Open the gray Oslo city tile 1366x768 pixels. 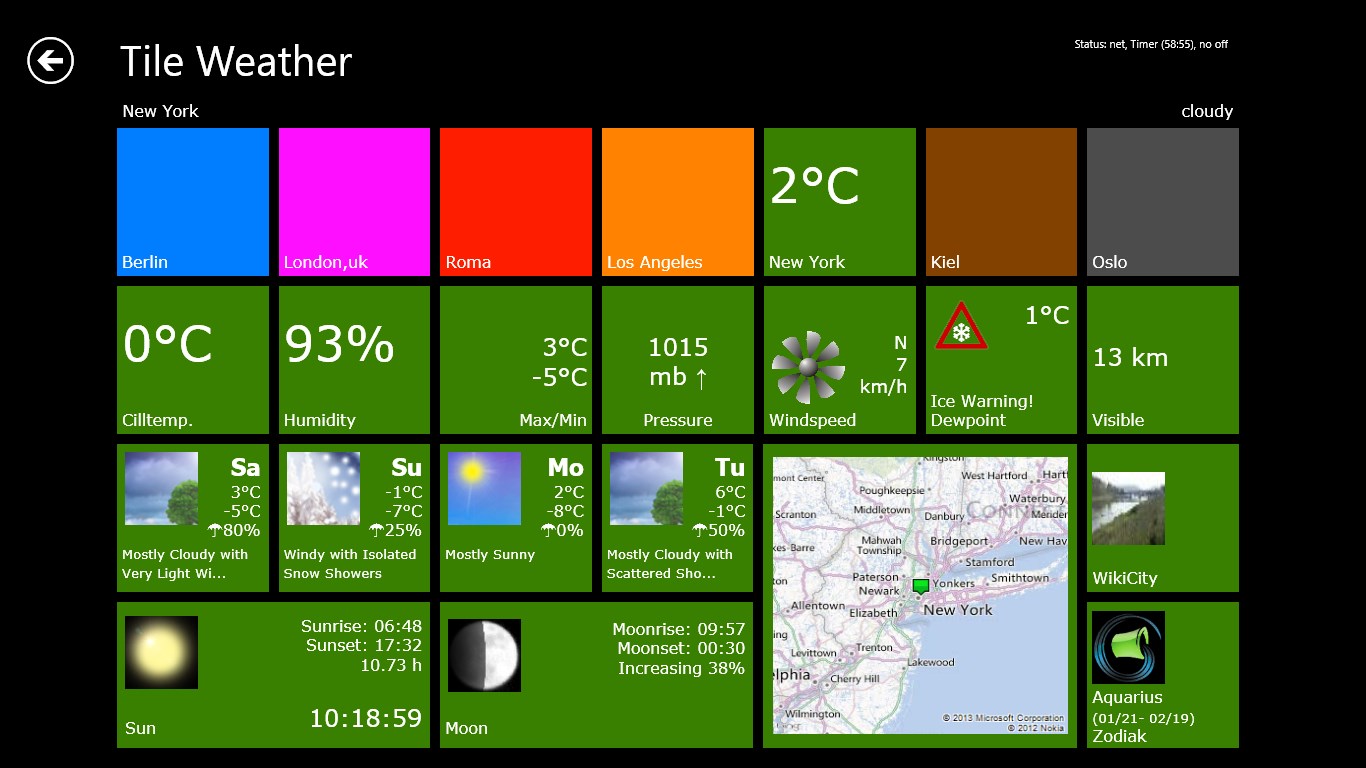click(1162, 201)
